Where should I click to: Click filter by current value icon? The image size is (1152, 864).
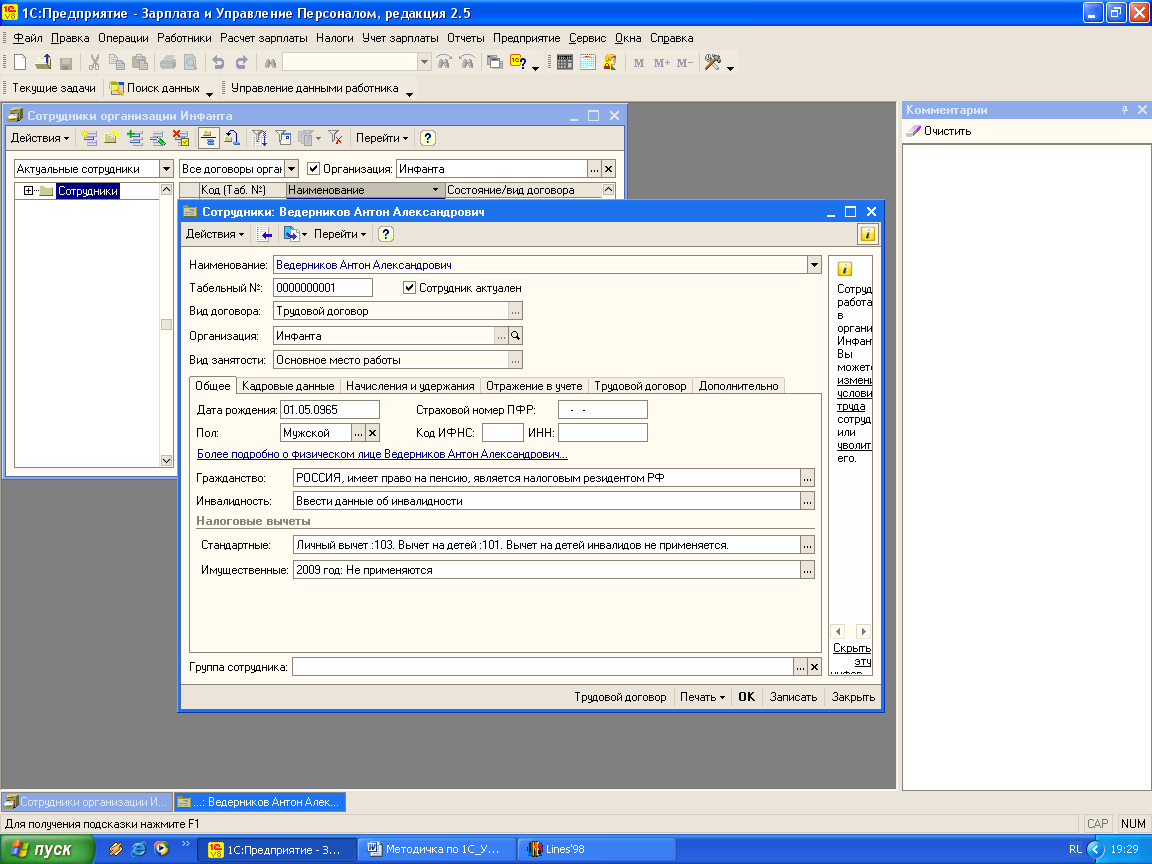(x=283, y=137)
